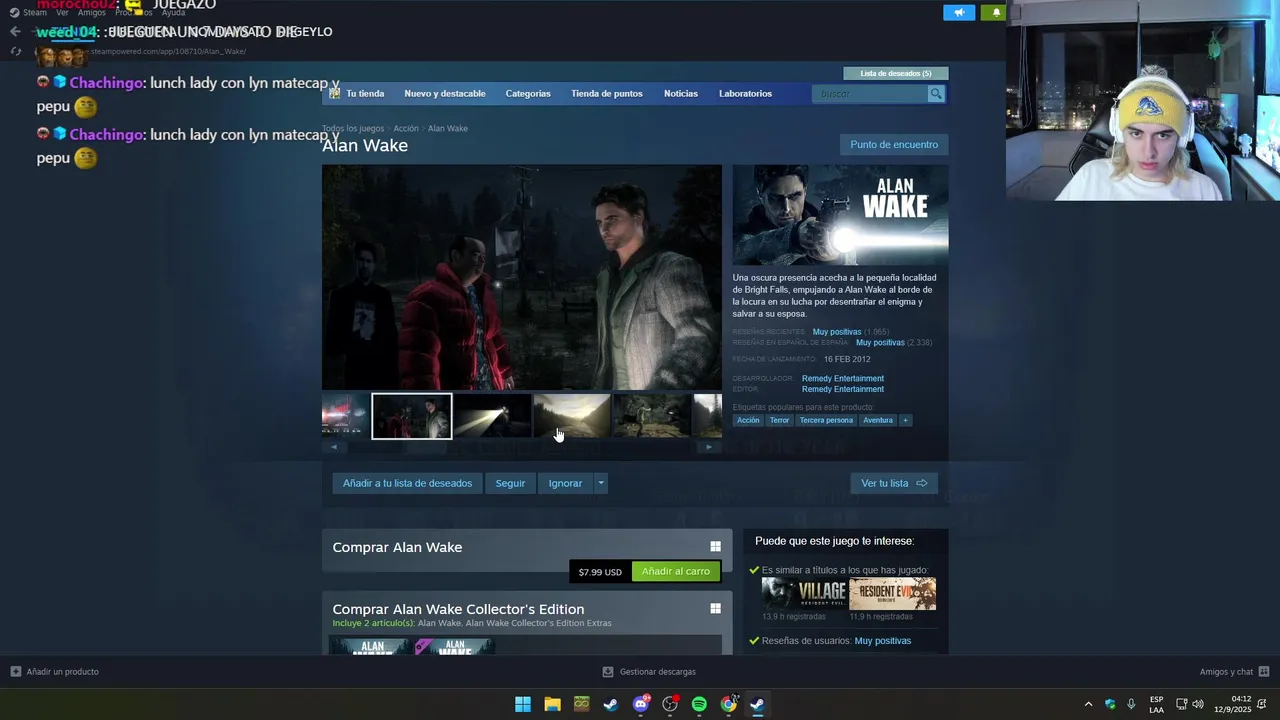Open the Minecraft taskbar icon
1280x720 pixels.
(581, 704)
